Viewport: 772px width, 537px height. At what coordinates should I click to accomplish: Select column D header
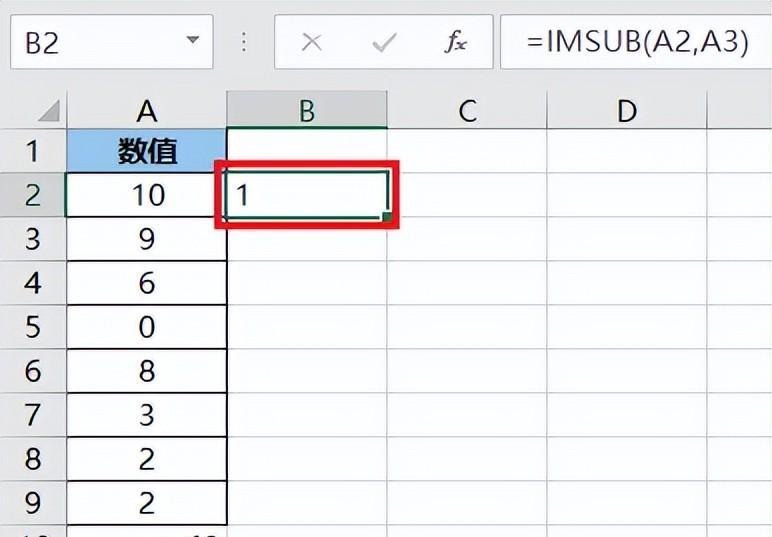(x=626, y=111)
